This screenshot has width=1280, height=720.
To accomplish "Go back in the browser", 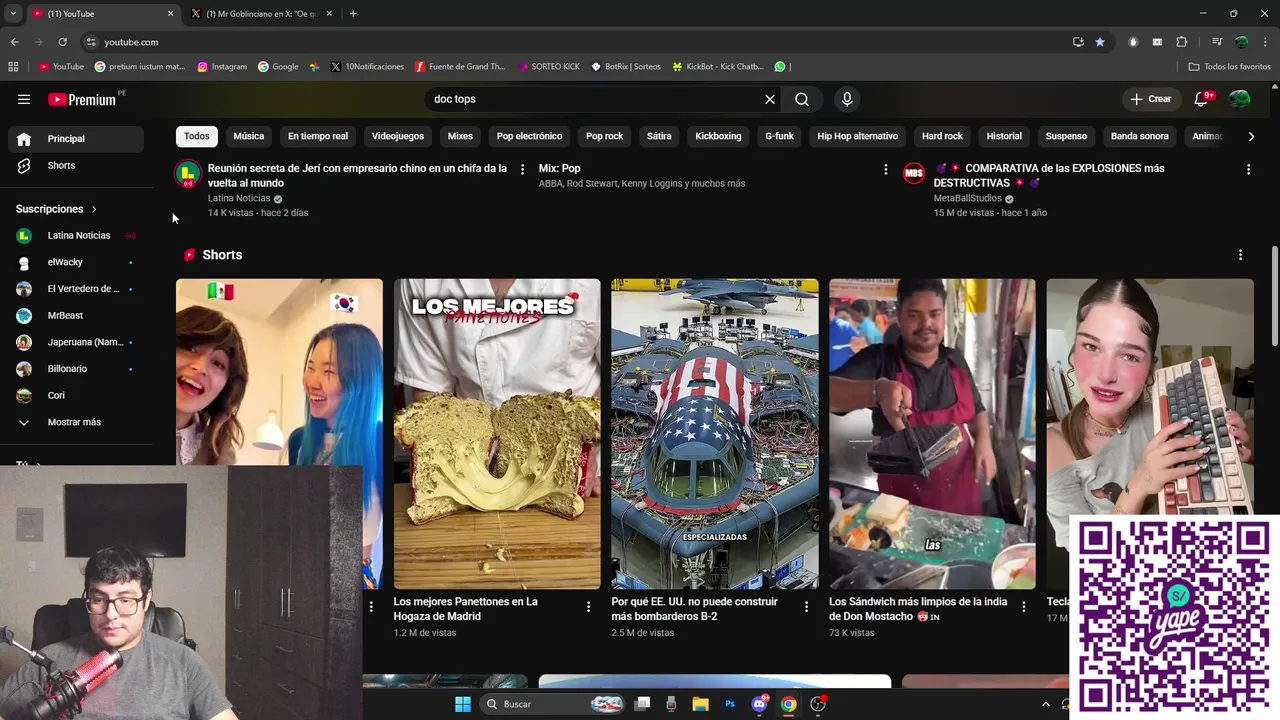I will (14, 42).
